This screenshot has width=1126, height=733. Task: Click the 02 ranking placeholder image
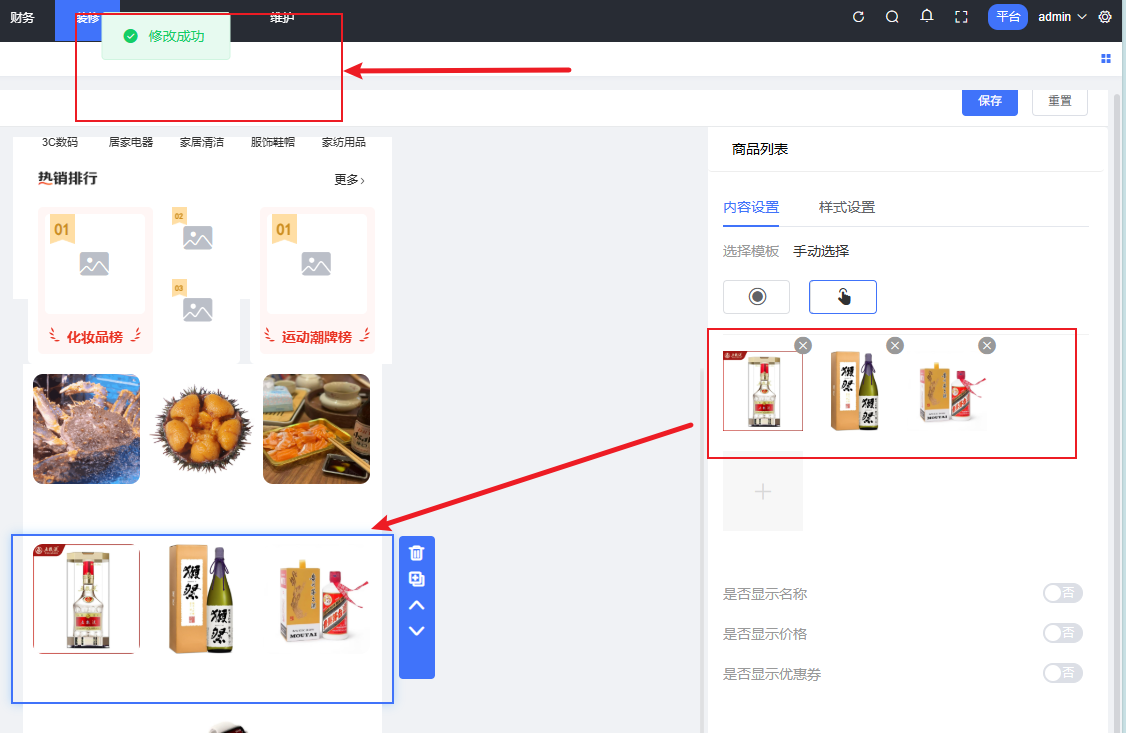[x=197, y=238]
